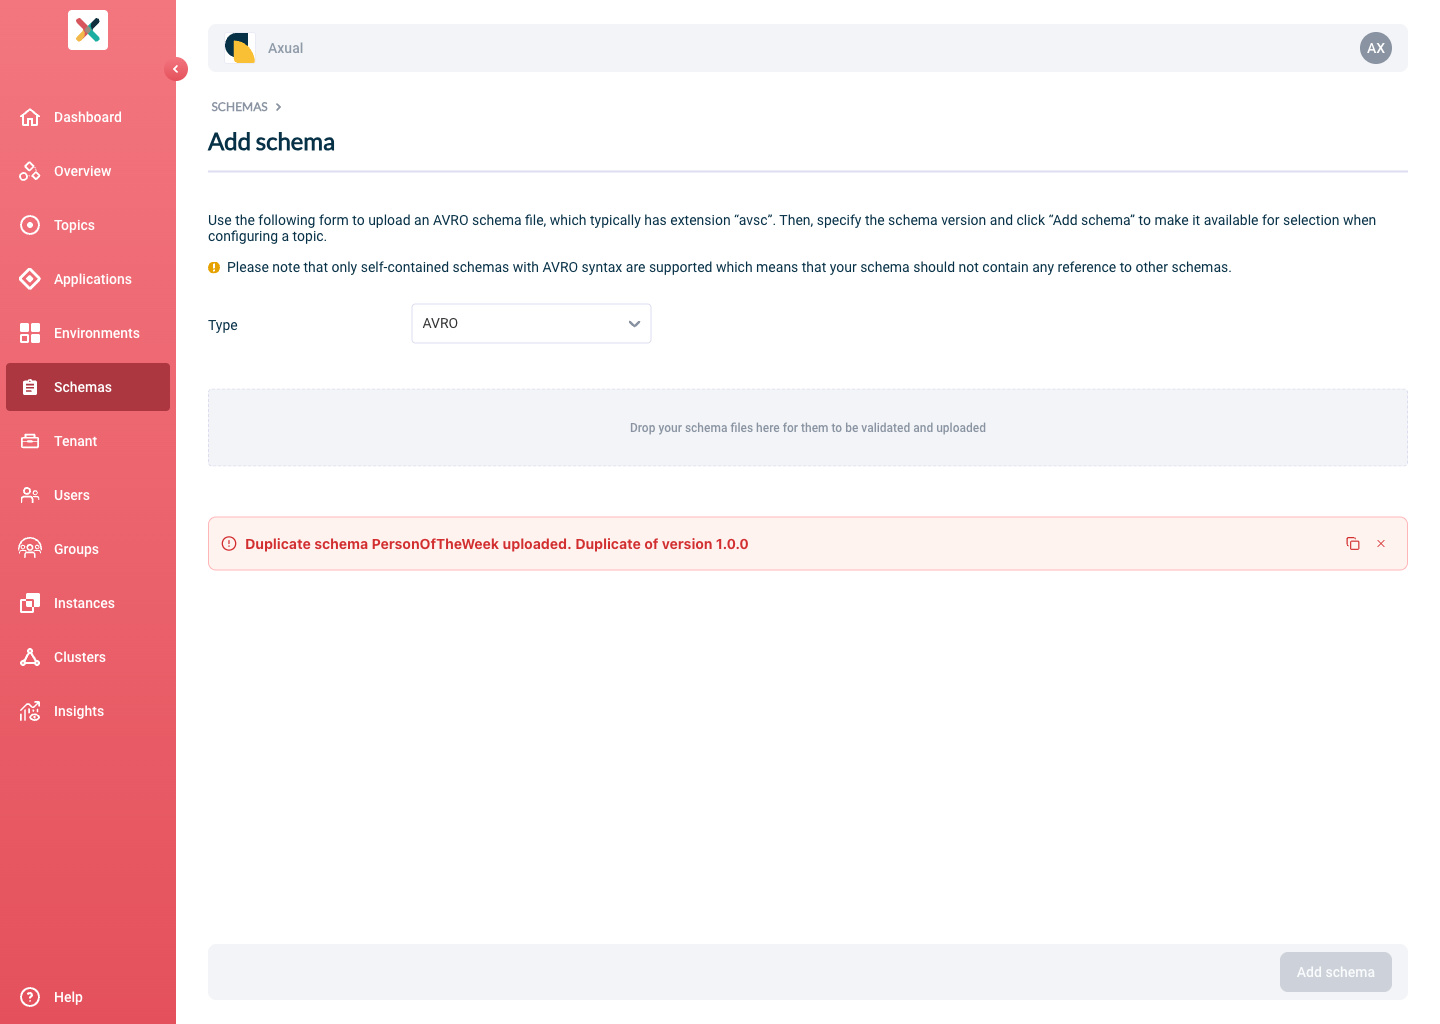
Task: Click the SCHEMAS breadcrumb link
Action: pos(239,107)
